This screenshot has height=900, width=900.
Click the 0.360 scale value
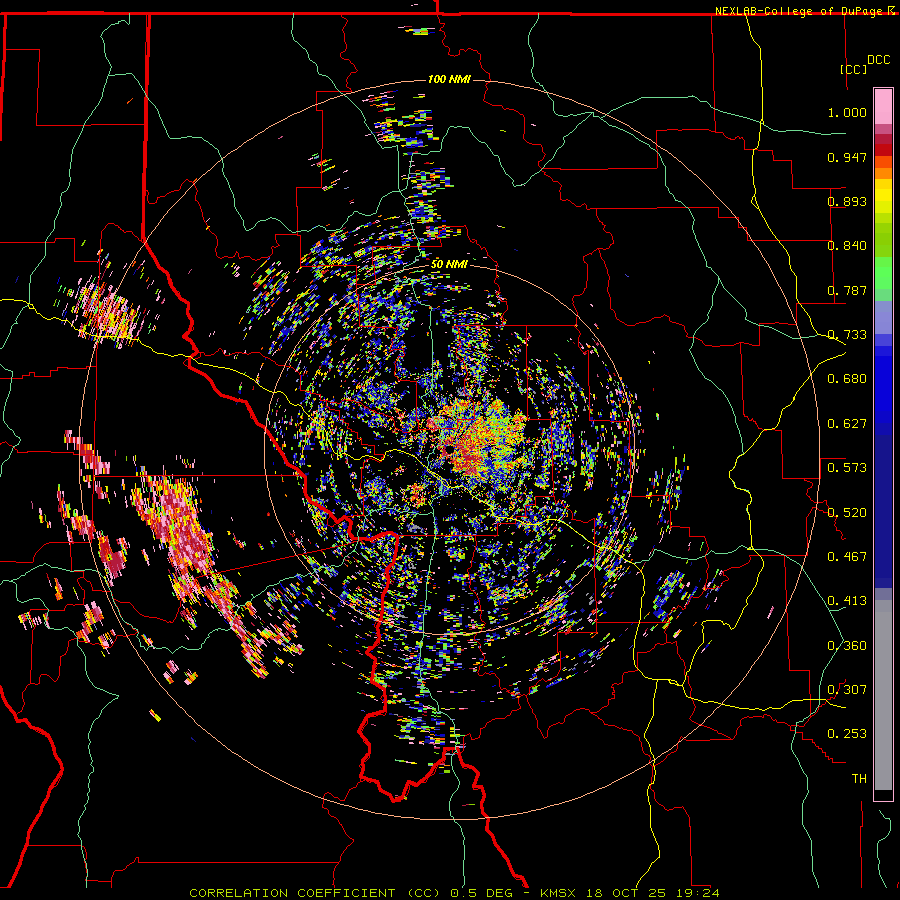click(x=847, y=646)
